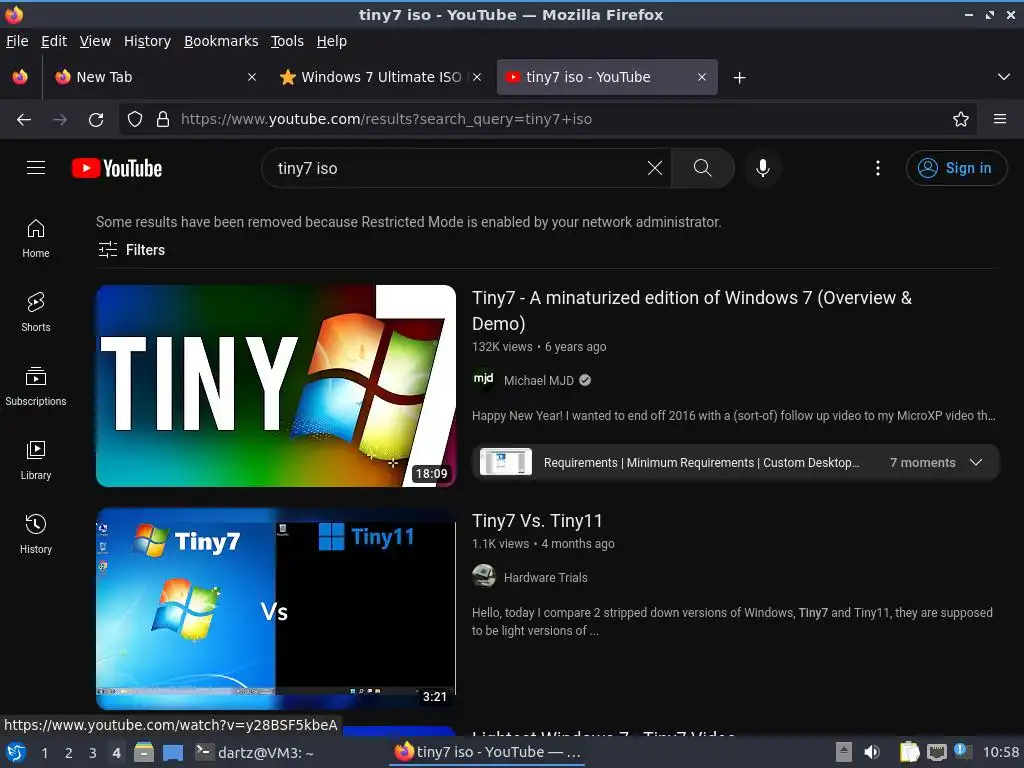Open the Help menu
Image resolution: width=1024 pixels, height=768 pixels.
pyautogui.click(x=332, y=41)
